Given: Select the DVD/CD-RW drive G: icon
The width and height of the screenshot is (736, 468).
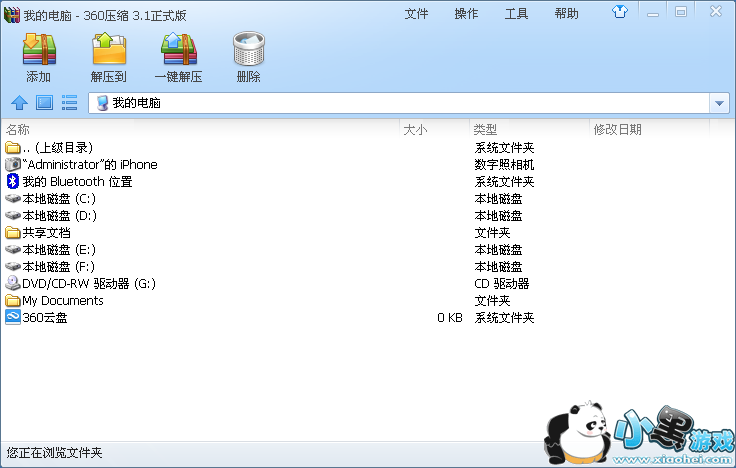Looking at the screenshot, I should point(13,283).
